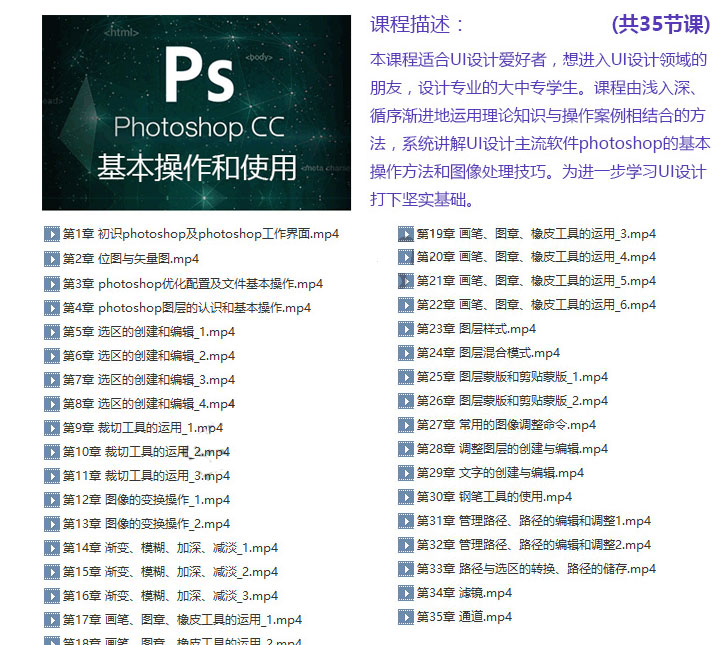
Task: Select file name 第23章 图层样式.mp4
Action: tap(476, 329)
